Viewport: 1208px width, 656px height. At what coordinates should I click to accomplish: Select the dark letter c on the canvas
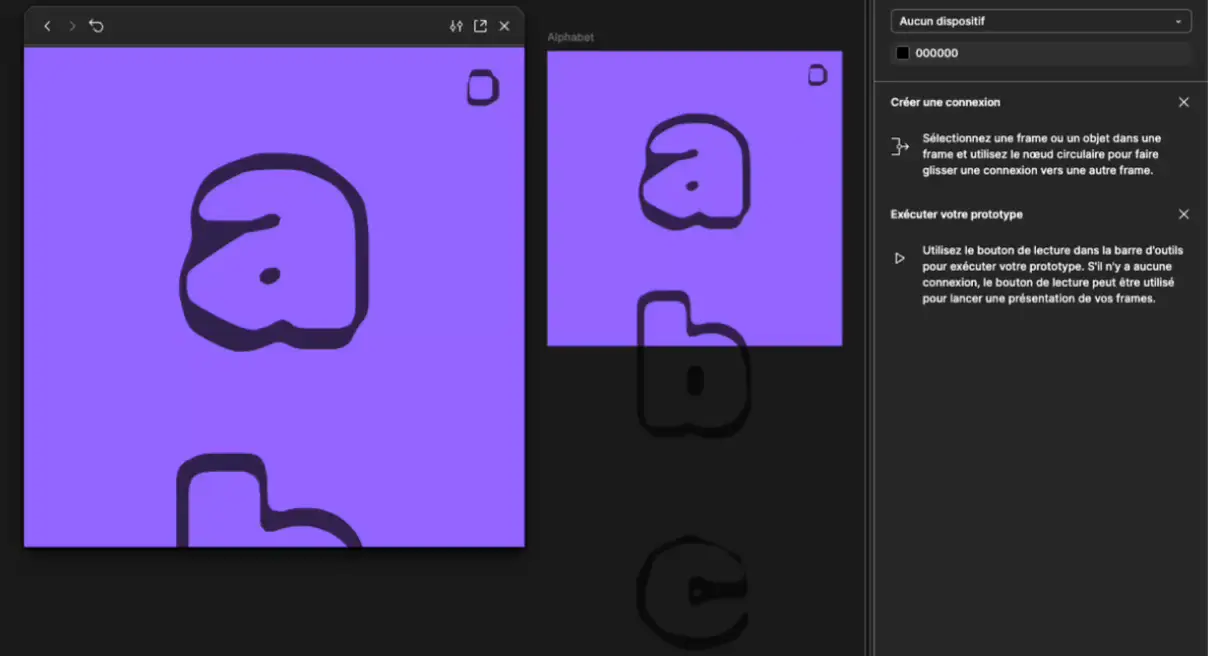(x=692, y=590)
